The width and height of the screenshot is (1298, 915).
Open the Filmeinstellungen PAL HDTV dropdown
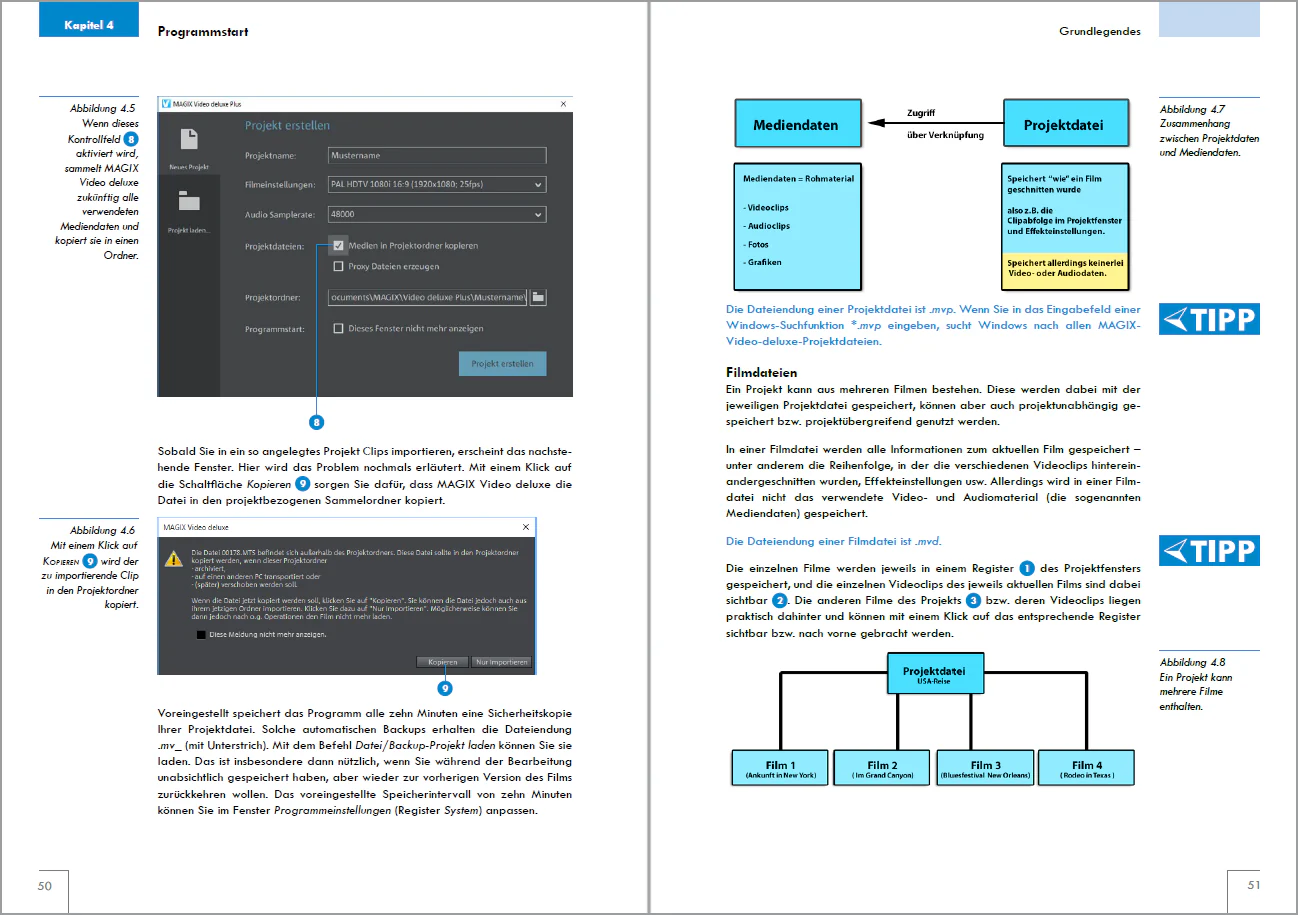pyautogui.click(x=437, y=185)
